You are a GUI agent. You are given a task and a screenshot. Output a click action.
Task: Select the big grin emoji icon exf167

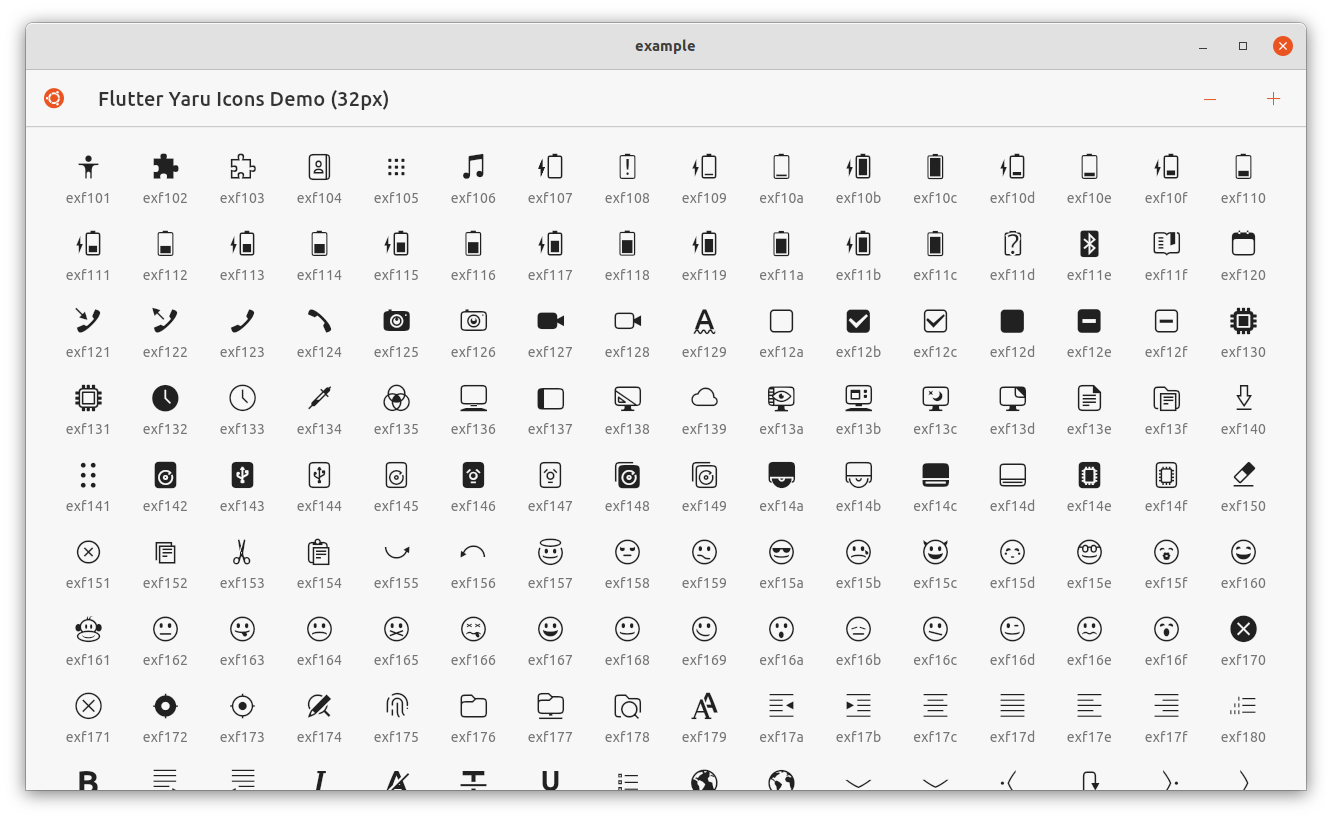coord(550,628)
